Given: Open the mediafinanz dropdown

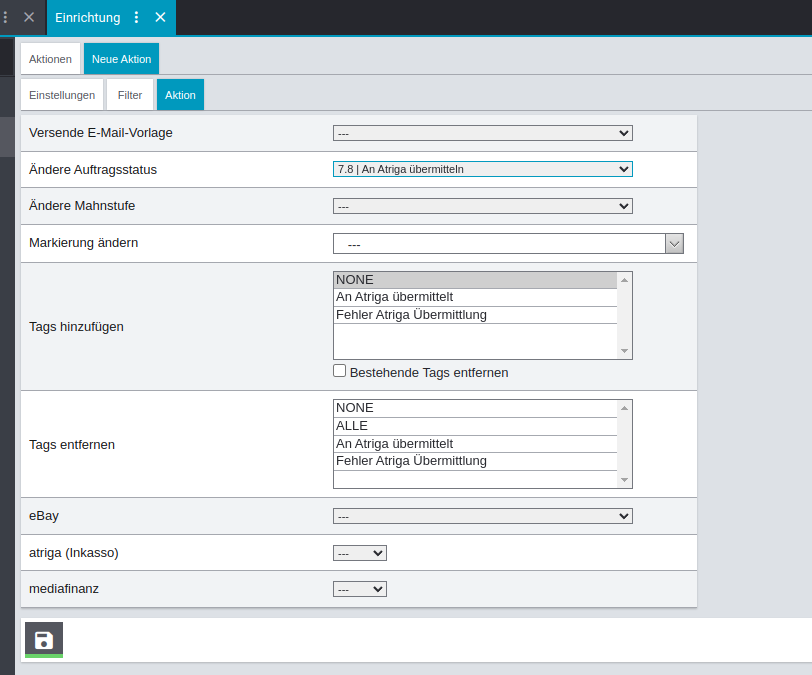Looking at the screenshot, I should click(360, 589).
